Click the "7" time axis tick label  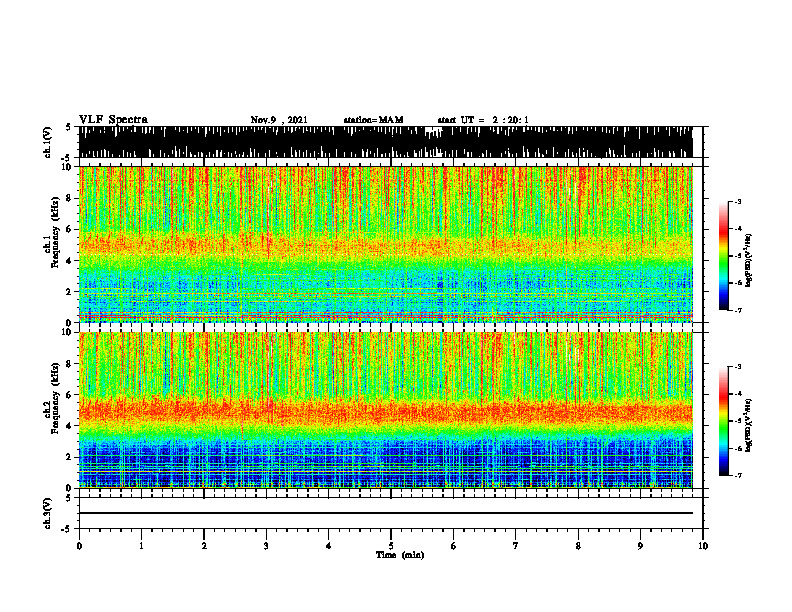tap(516, 546)
